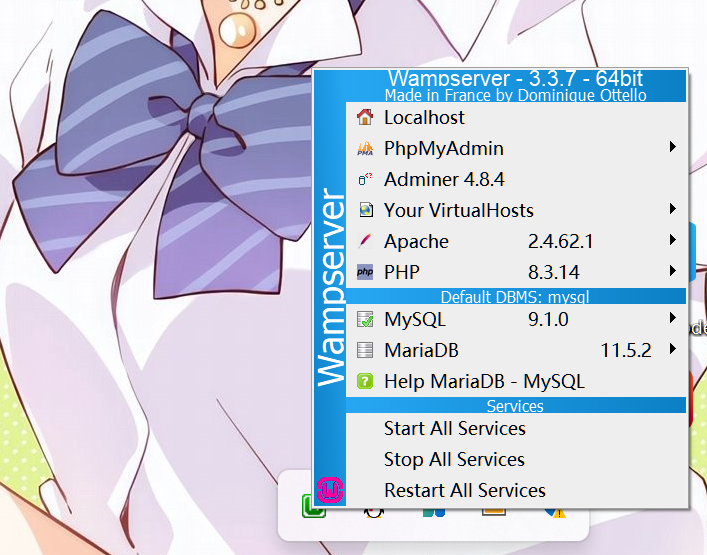Click the pink Wampserver W logo icon
The height and width of the screenshot is (555, 707).
[331, 489]
